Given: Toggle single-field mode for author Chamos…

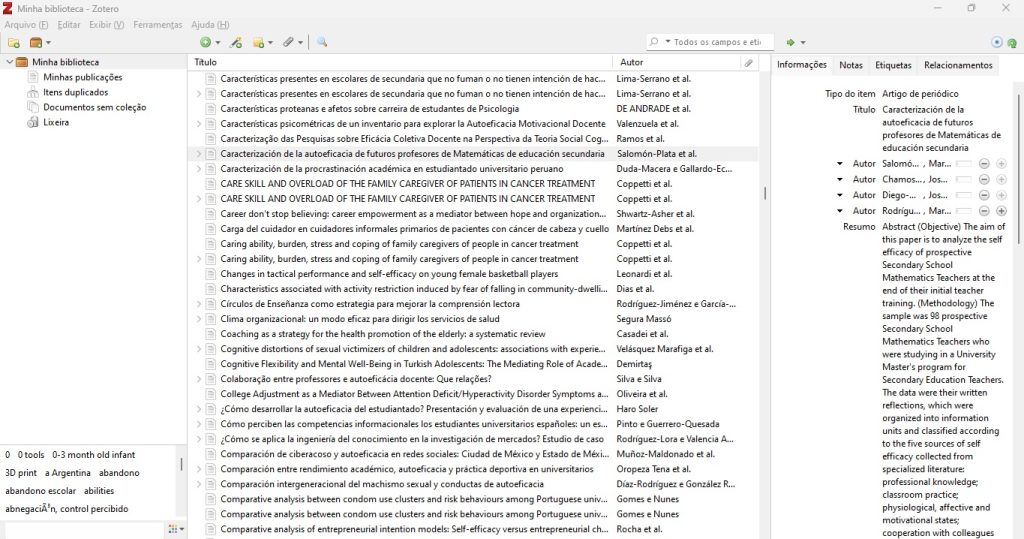Looking at the screenshot, I should click(x=964, y=180).
